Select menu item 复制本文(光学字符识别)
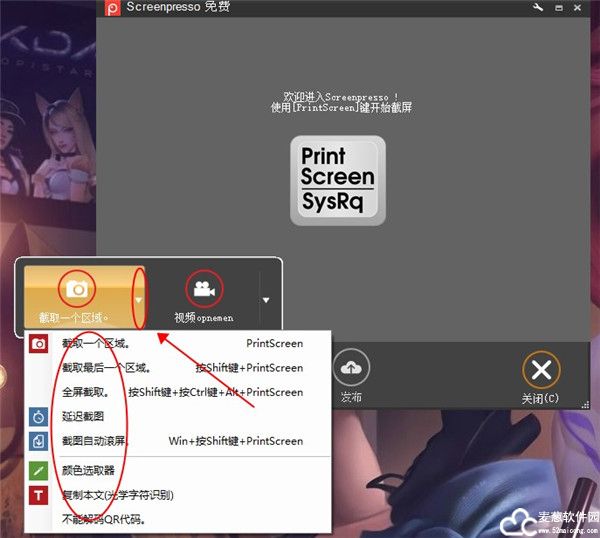600x538 pixels. point(178,495)
